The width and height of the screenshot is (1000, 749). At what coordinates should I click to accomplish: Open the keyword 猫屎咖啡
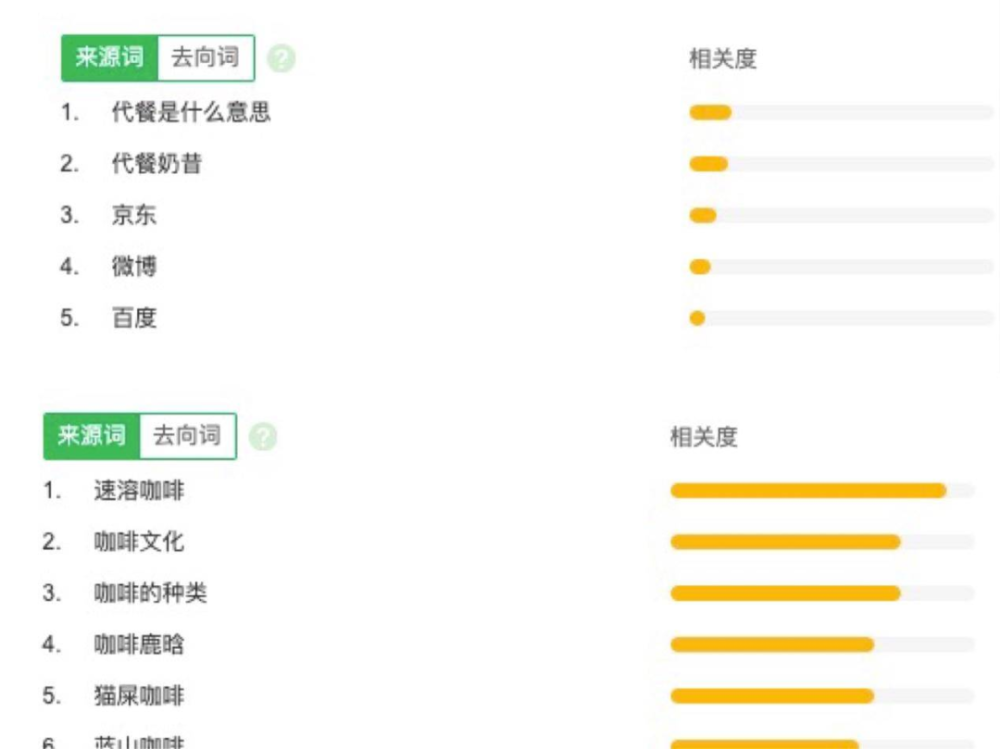click(139, 696)
